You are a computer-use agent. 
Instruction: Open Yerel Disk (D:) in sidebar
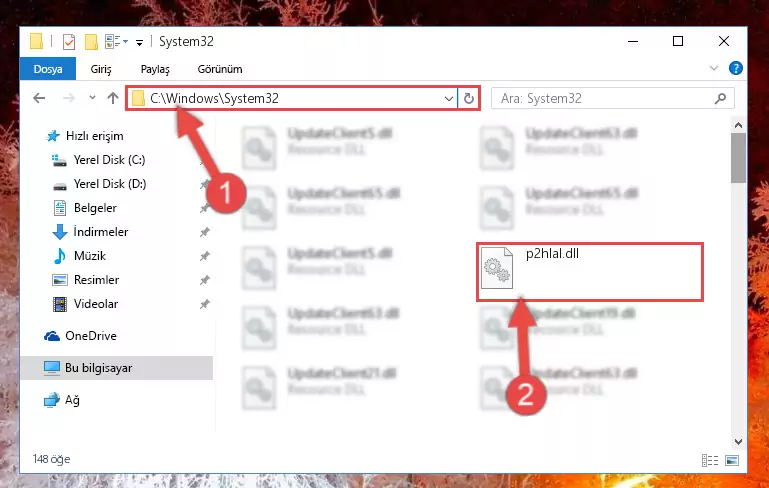point(110,184)
